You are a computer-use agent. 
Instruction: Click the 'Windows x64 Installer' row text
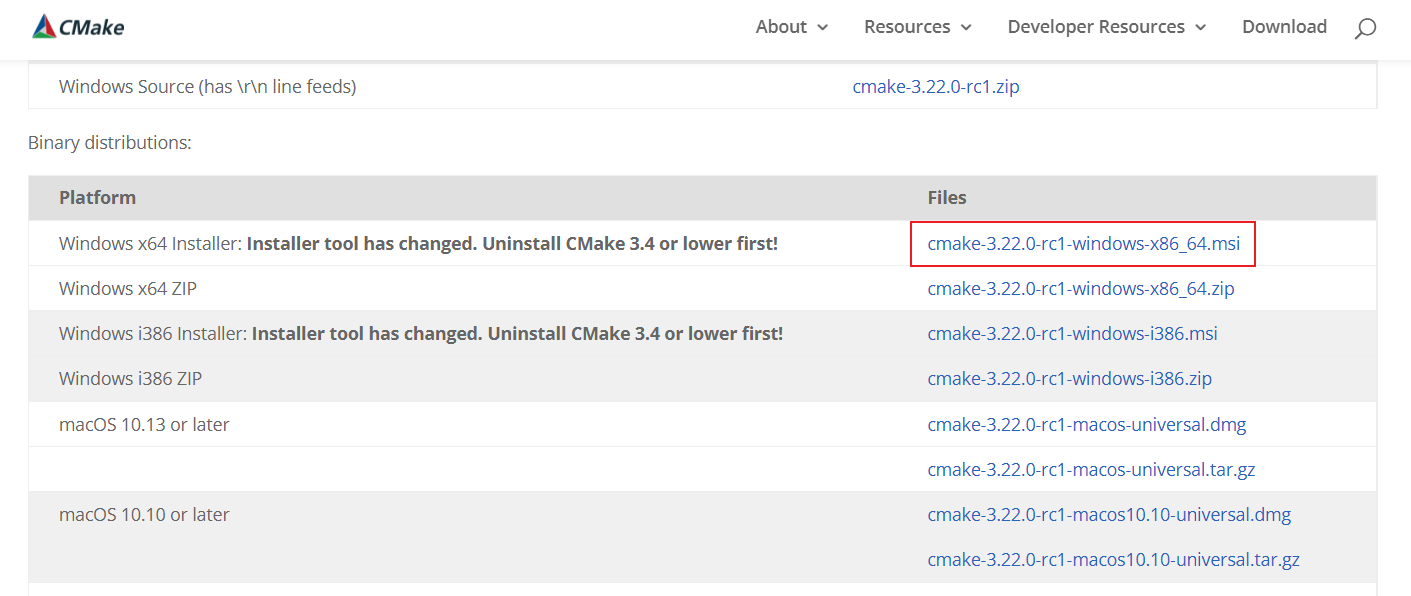click(x=418, y=243)
